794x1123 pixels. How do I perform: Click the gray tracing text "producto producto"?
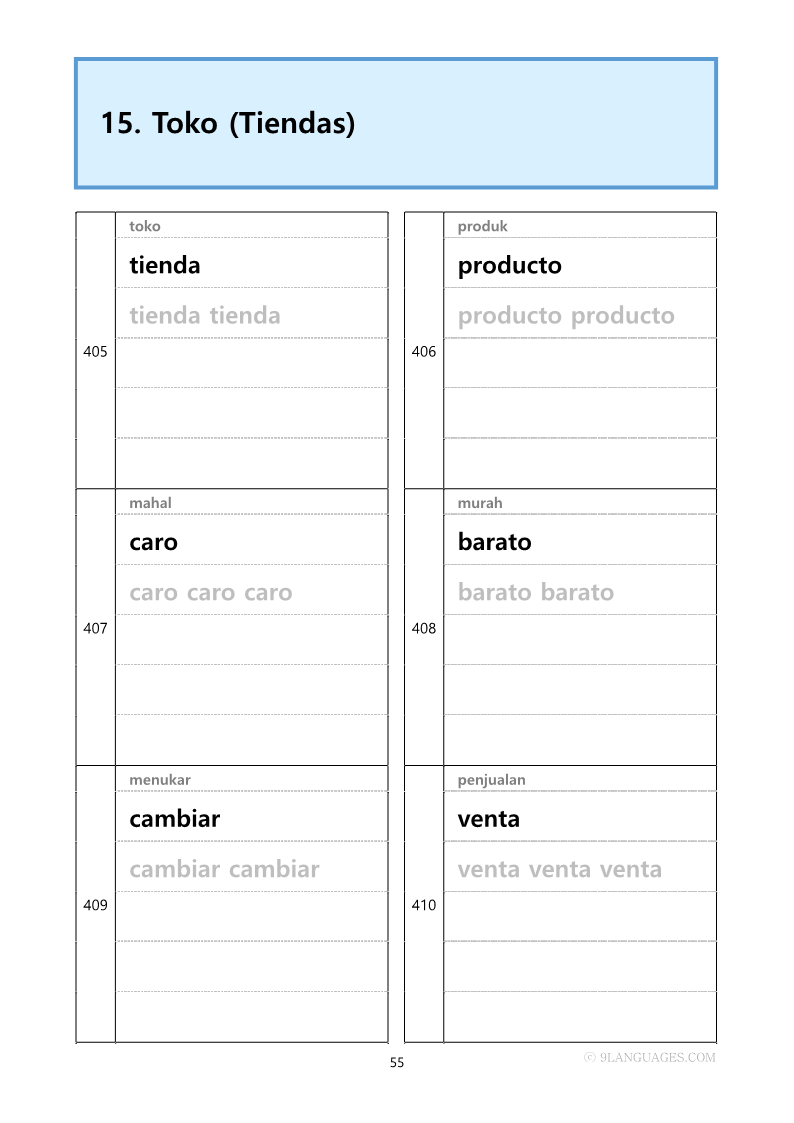[x=566, y=316]
